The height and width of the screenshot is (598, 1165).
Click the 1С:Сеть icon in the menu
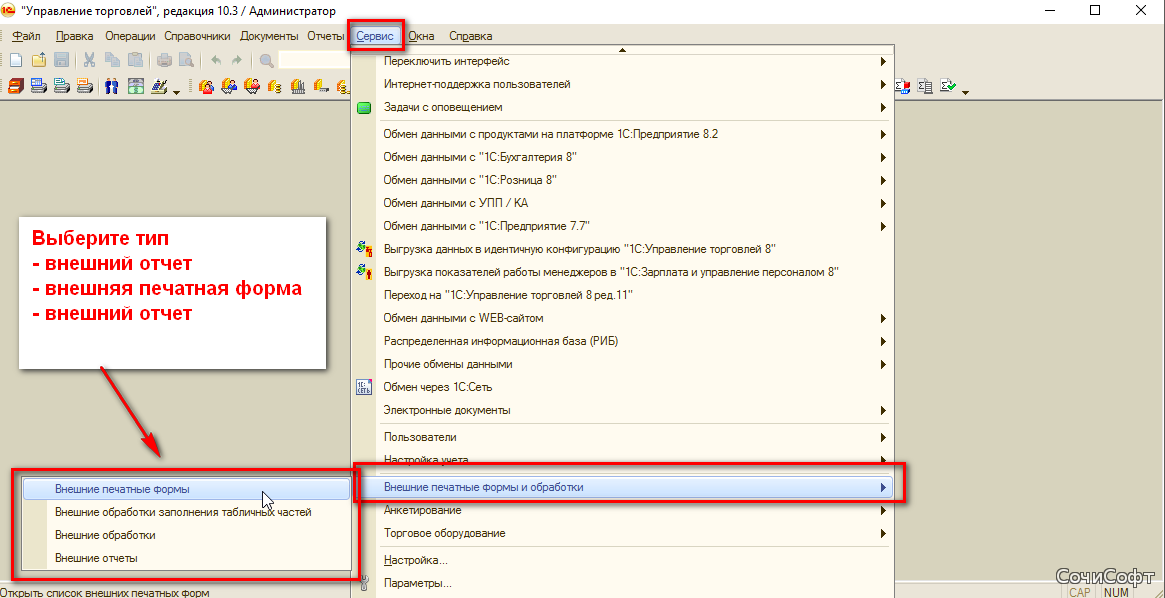point(364,387)
